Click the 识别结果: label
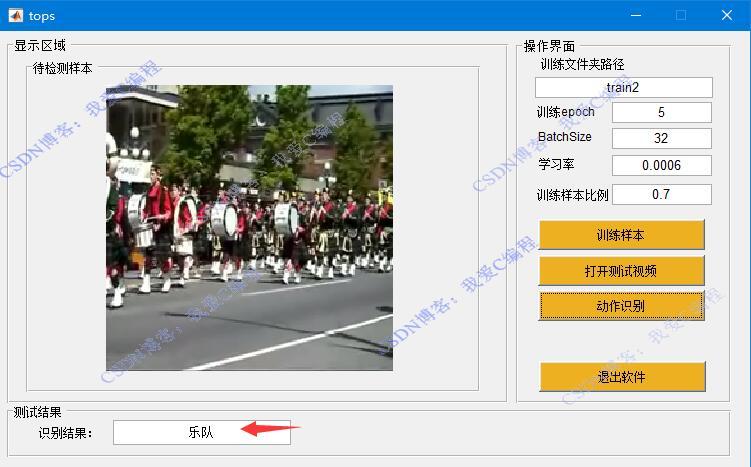This screenshot has height=467, width=751. [x=65, y=433]
